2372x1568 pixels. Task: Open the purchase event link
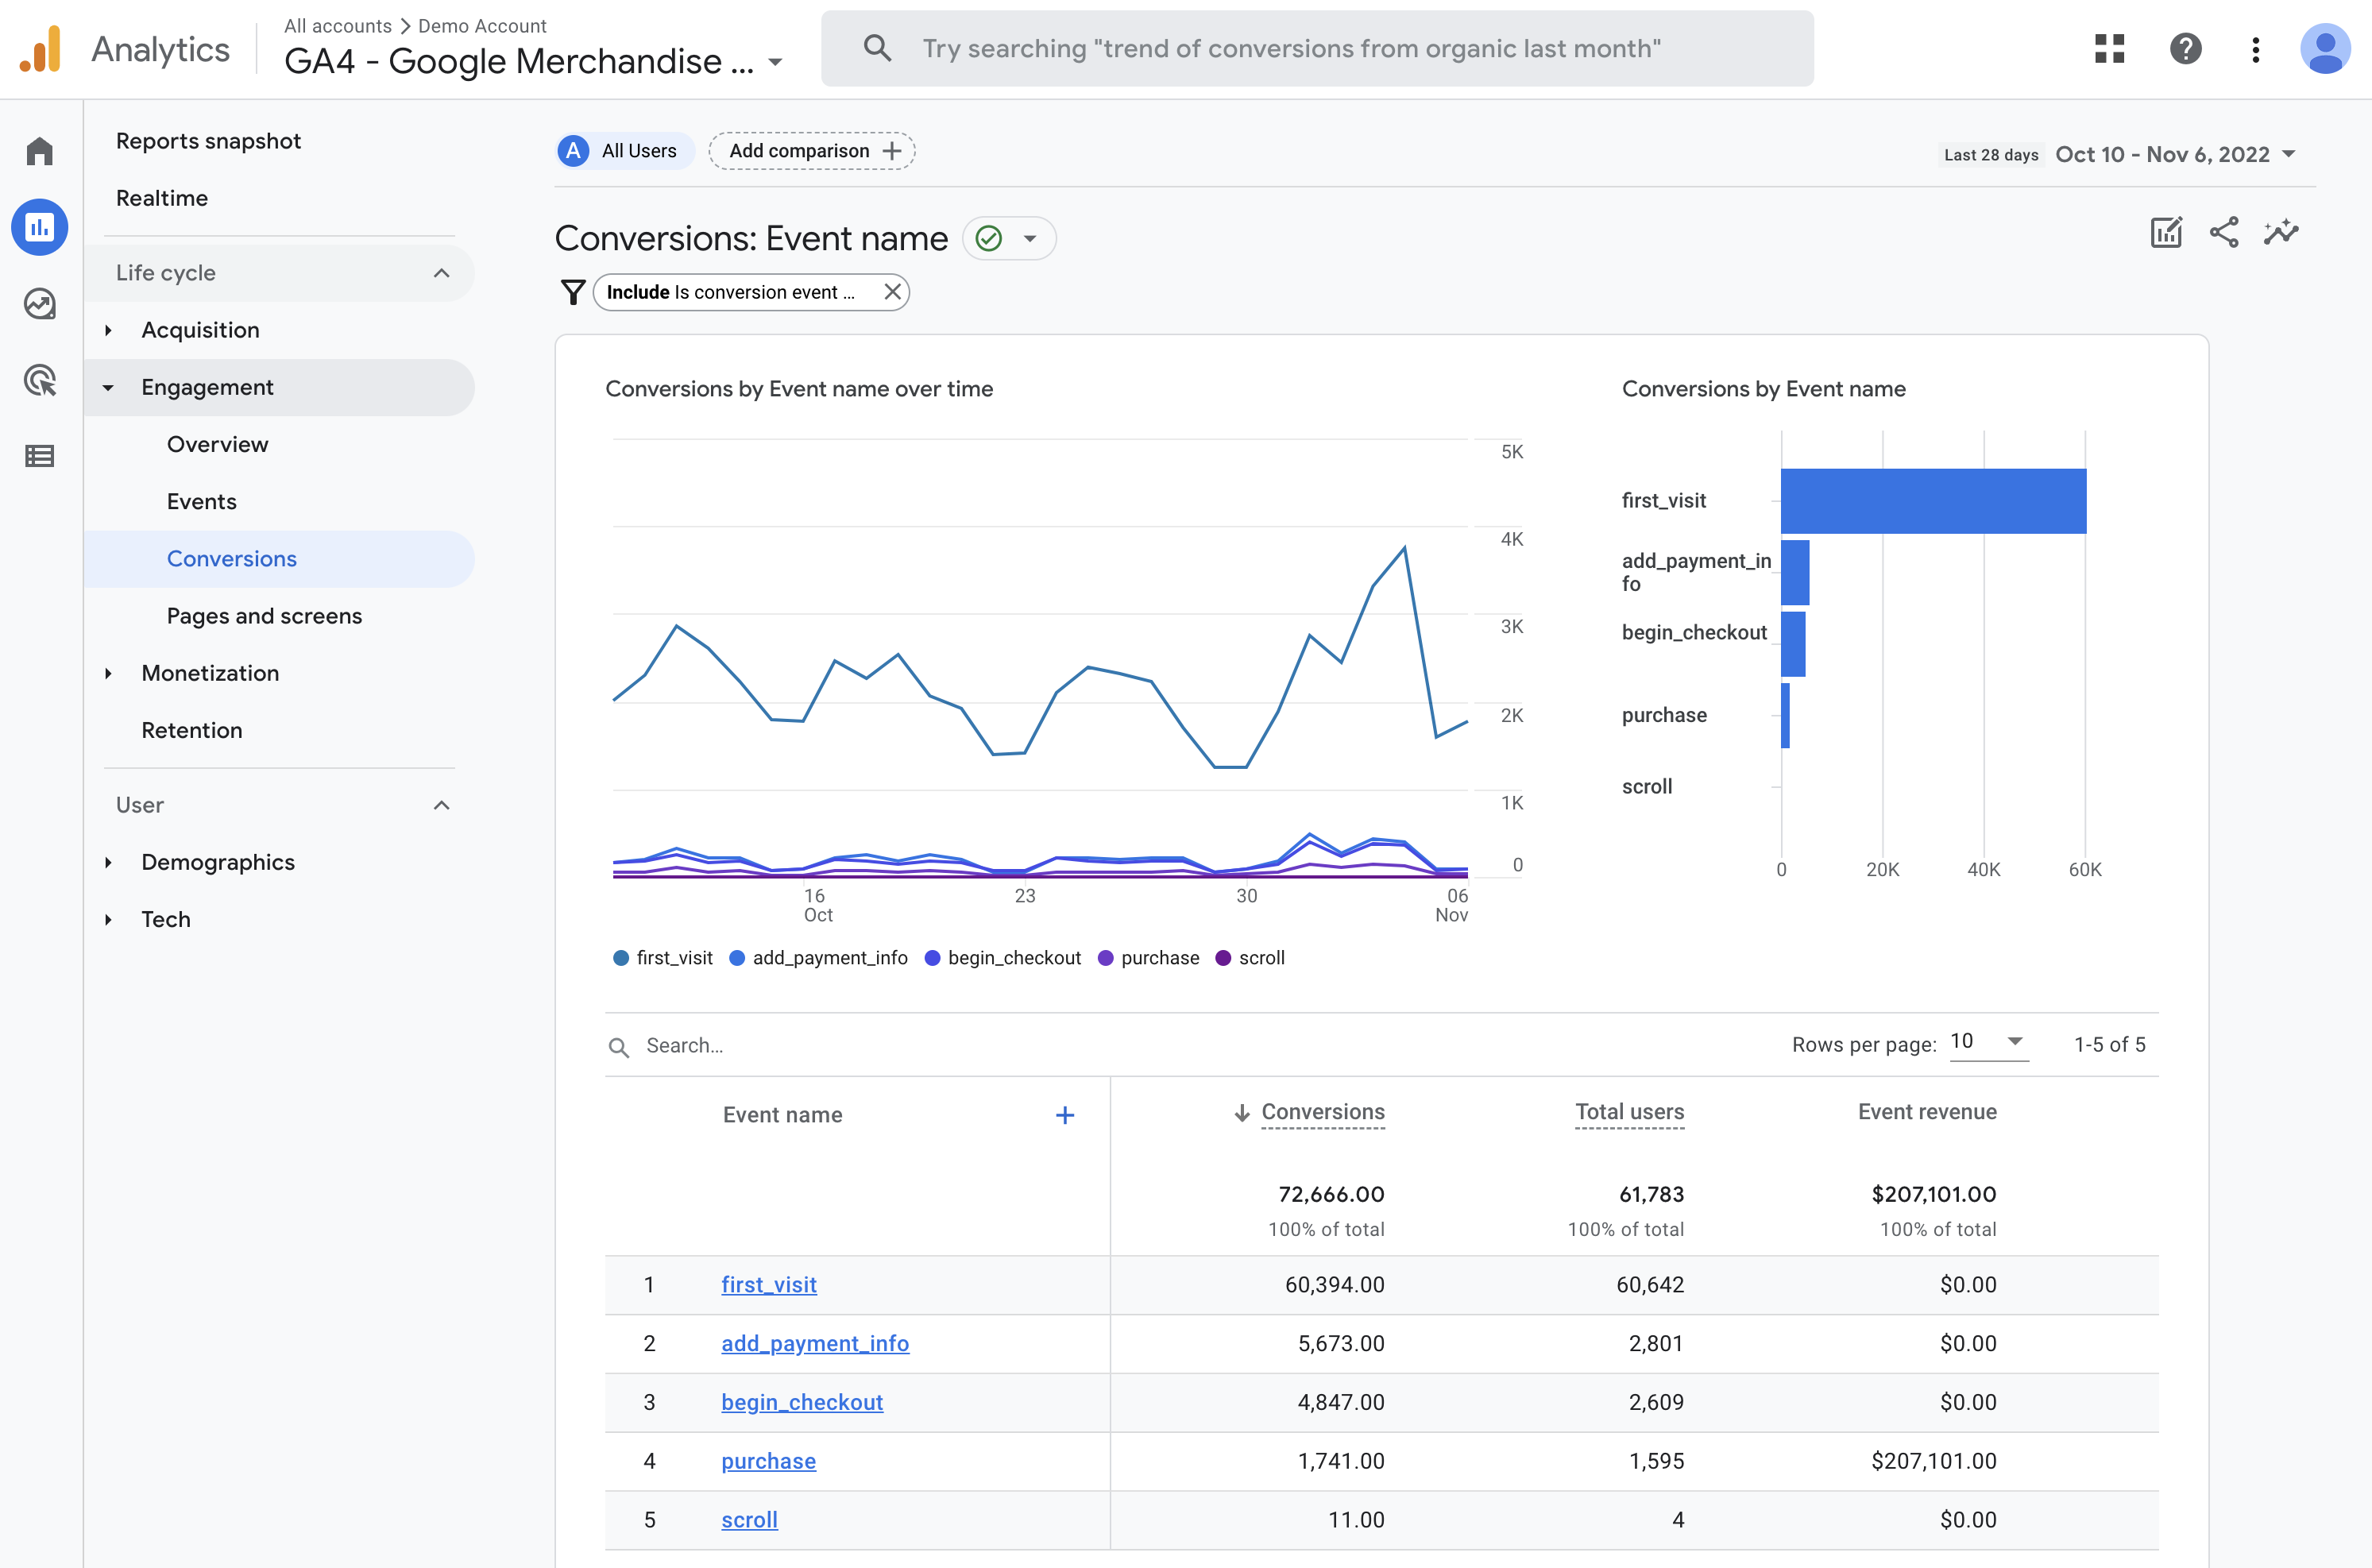(768, 1461)
